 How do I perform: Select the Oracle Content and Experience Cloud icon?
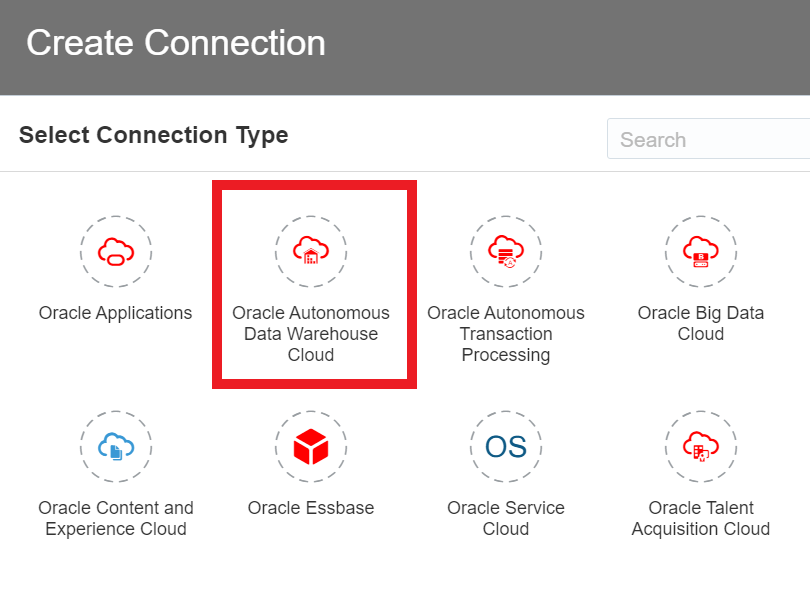(x=116, y=445)
